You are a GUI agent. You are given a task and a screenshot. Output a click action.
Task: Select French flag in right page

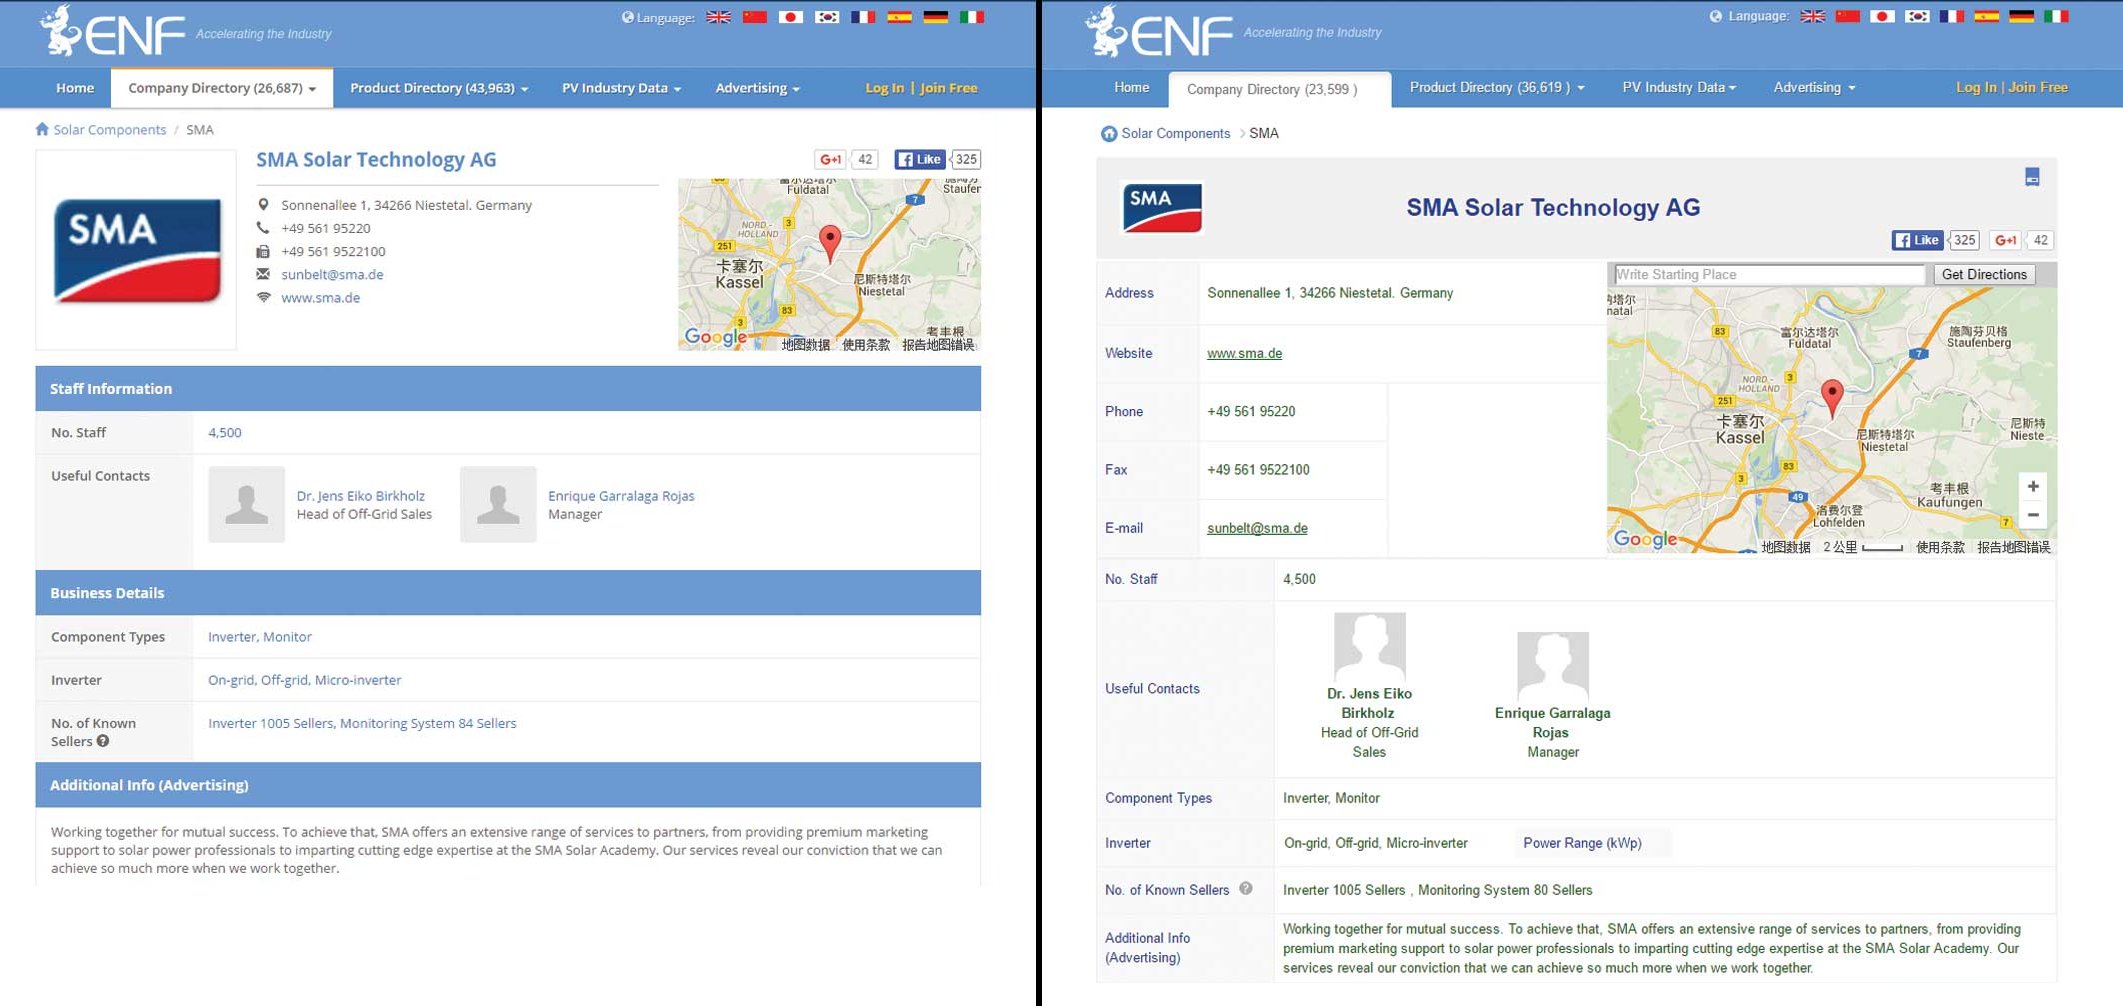1951,16
